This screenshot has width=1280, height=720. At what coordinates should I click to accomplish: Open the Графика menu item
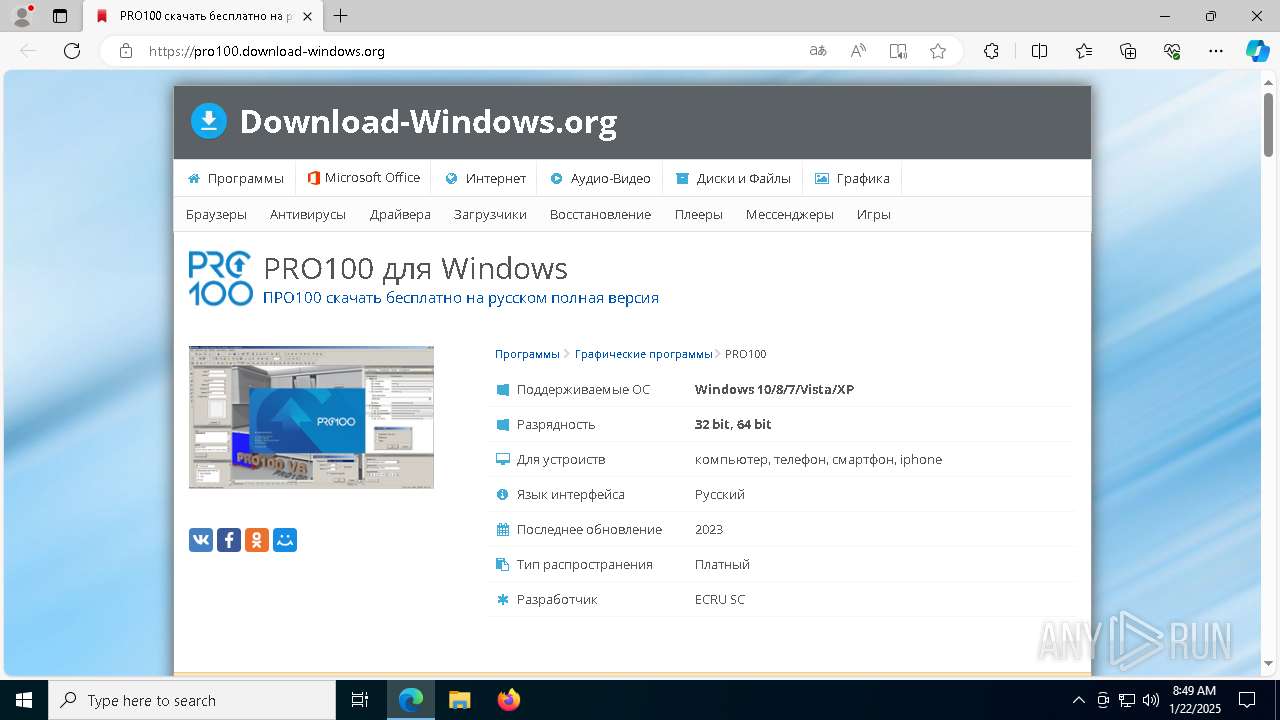[852, 178]
